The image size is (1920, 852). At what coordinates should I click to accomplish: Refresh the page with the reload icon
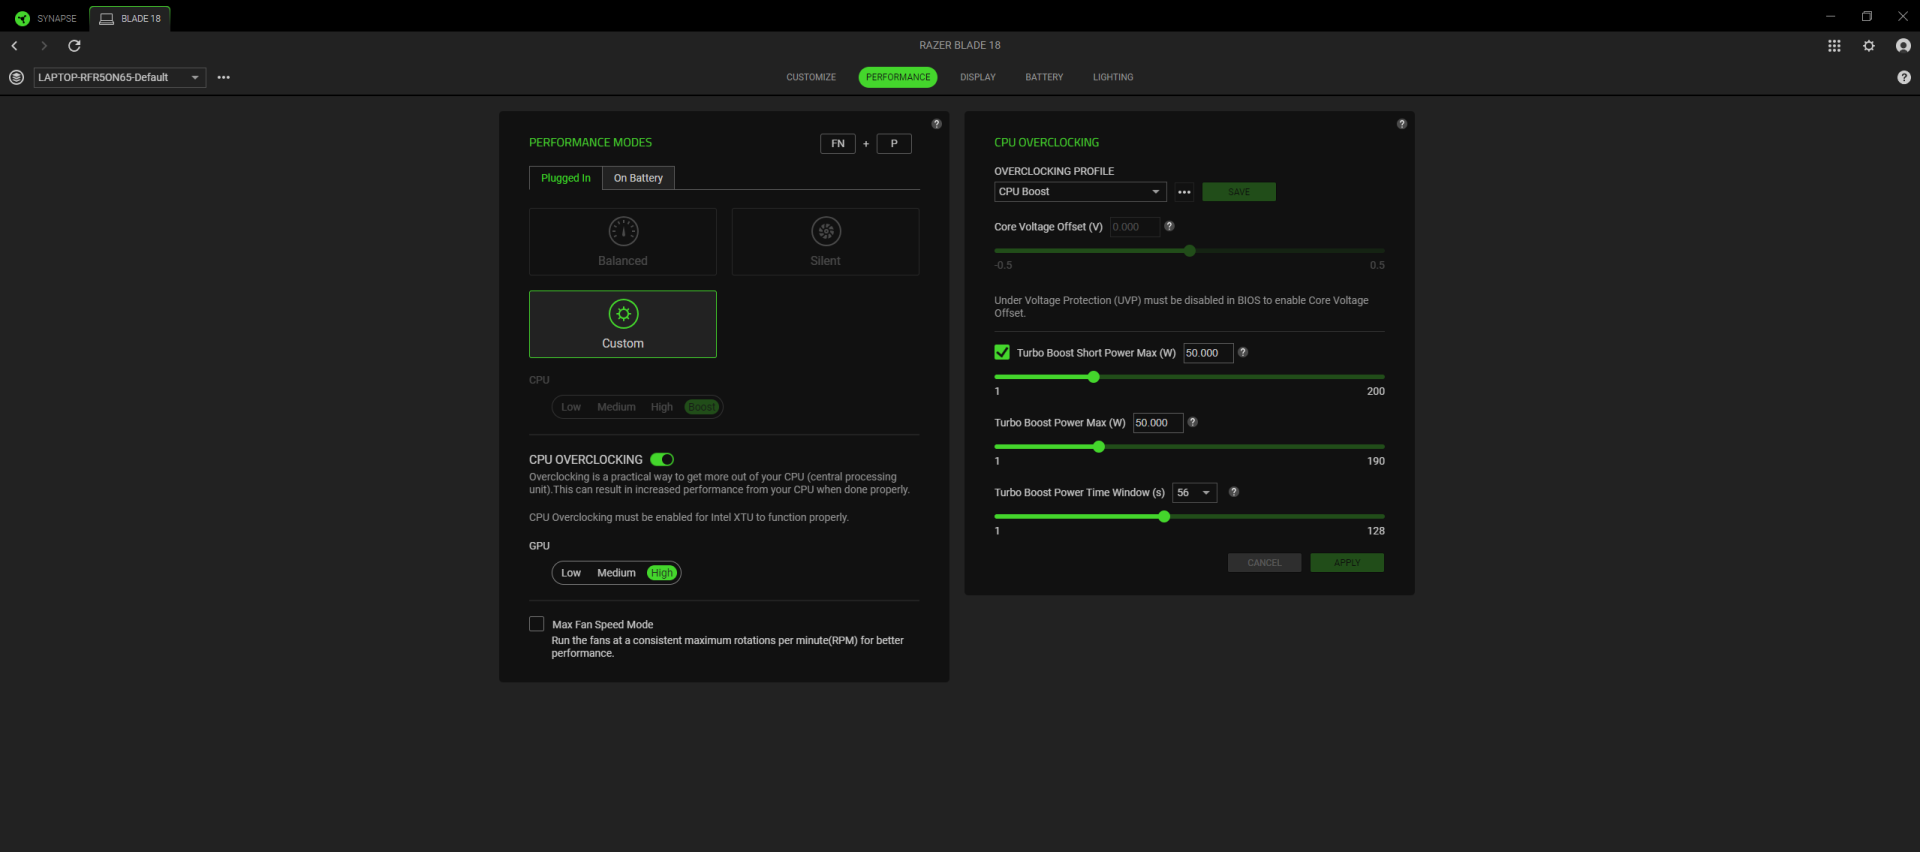coord(74,46)
